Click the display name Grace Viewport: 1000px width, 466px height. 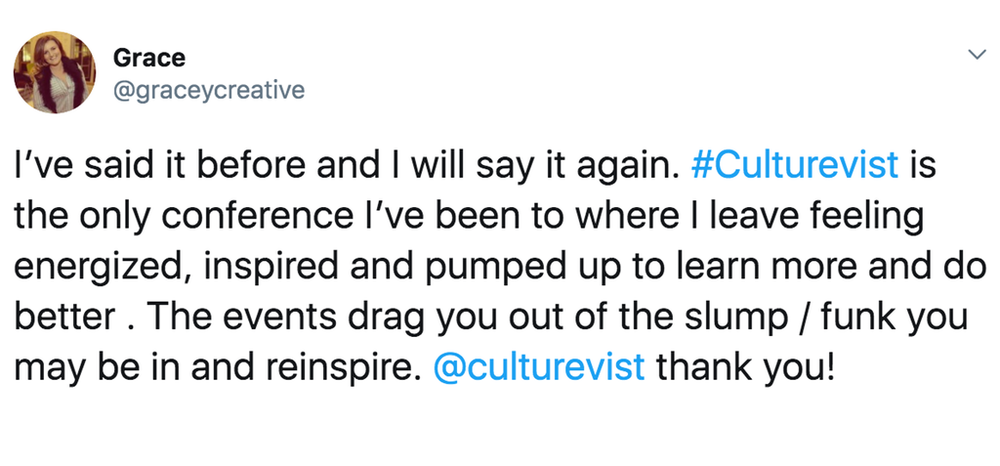(x=149, y=58)
